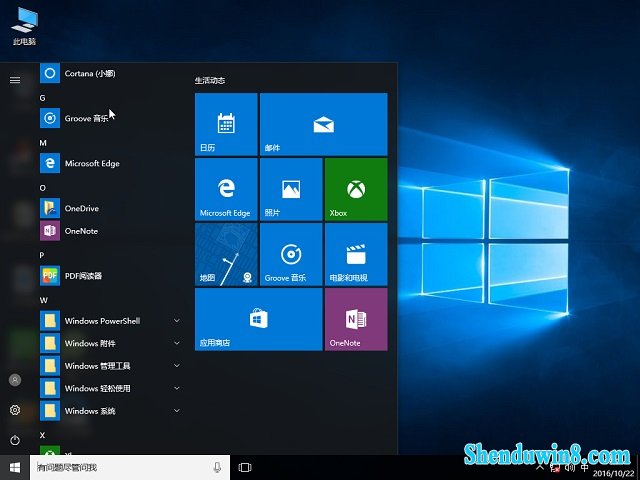Click the W letter group header
This screenshot has height=480, width=640.
44,300
